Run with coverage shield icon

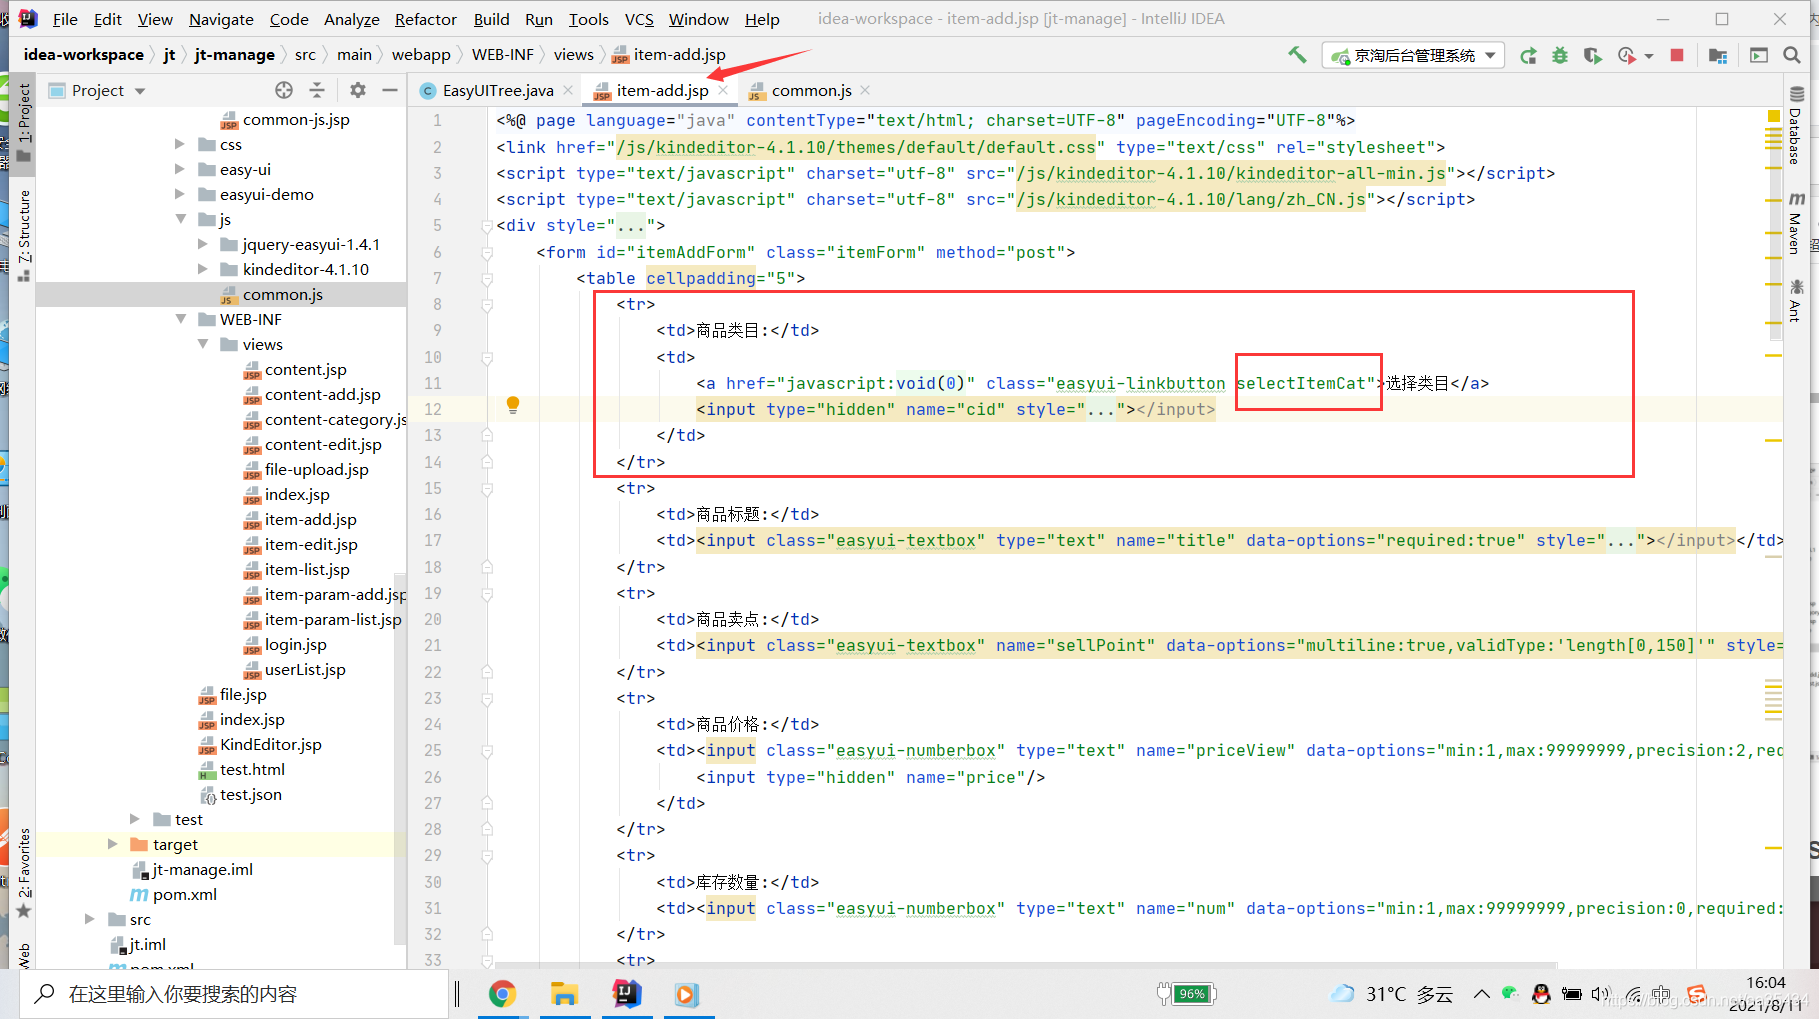[x=1592, y=56]
